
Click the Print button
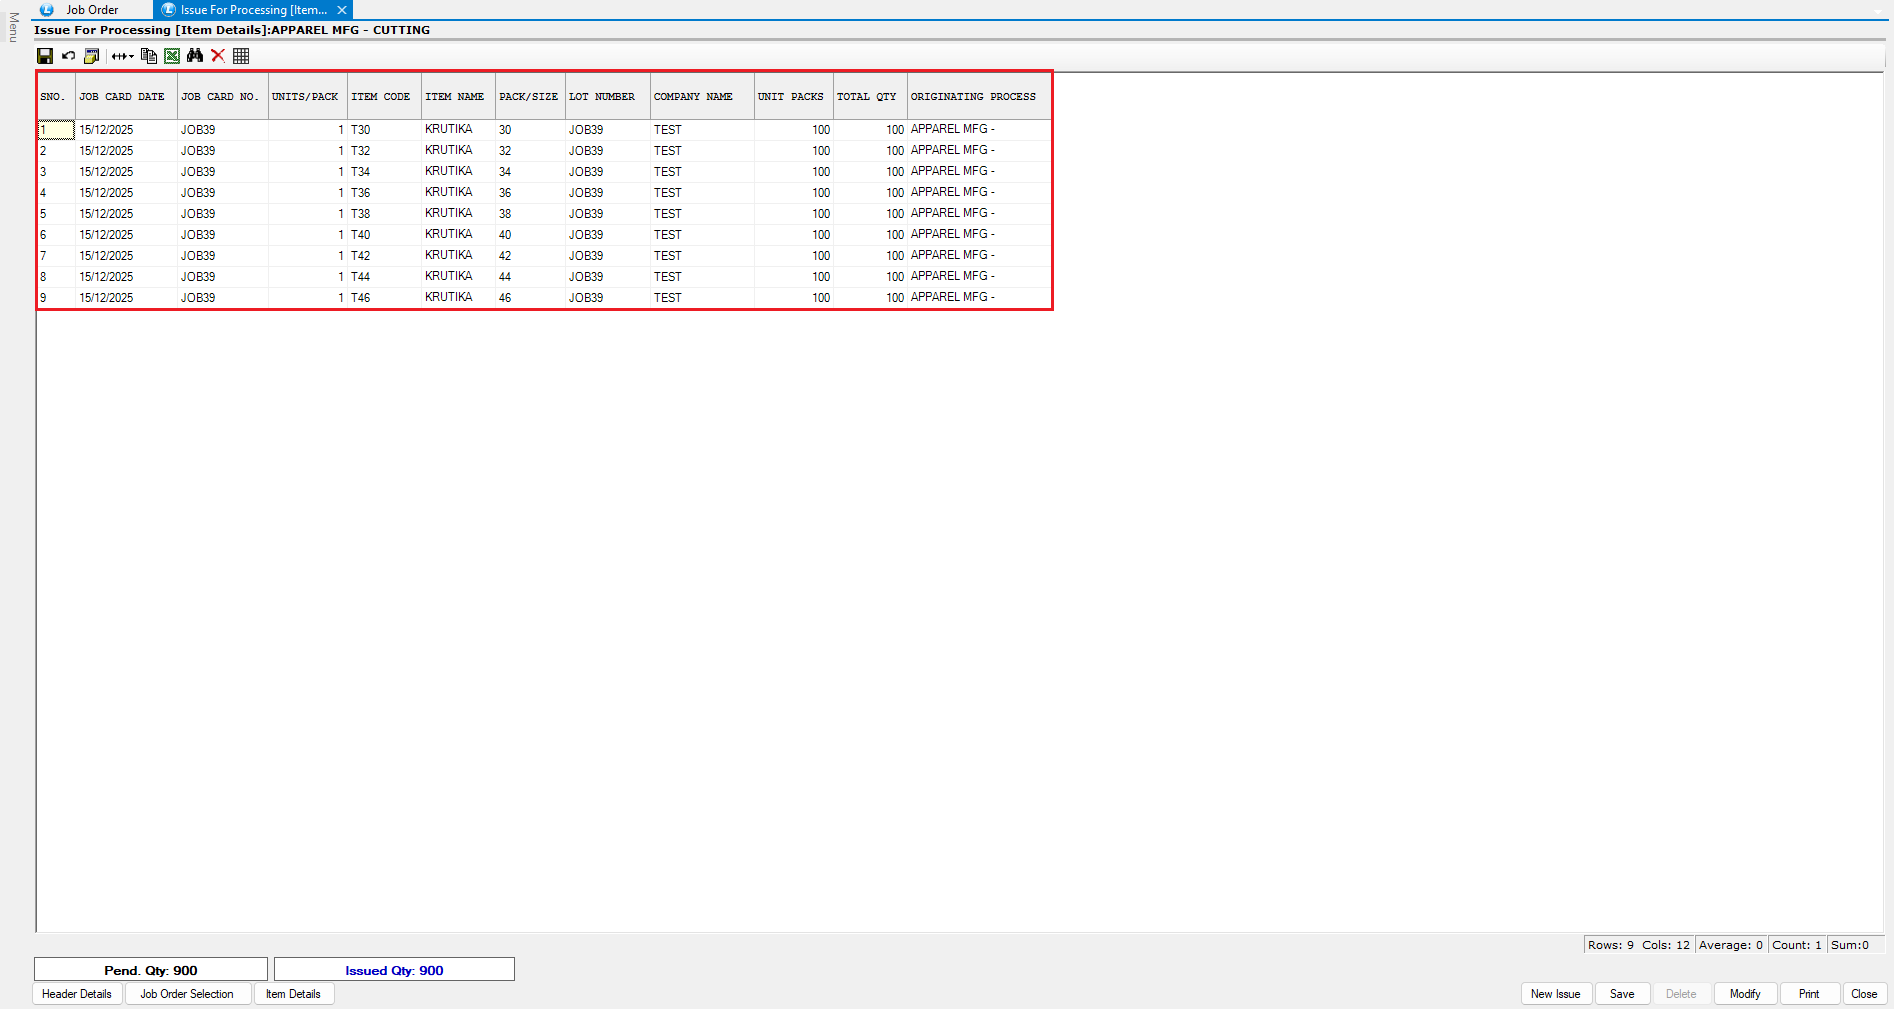point(1808,994)
